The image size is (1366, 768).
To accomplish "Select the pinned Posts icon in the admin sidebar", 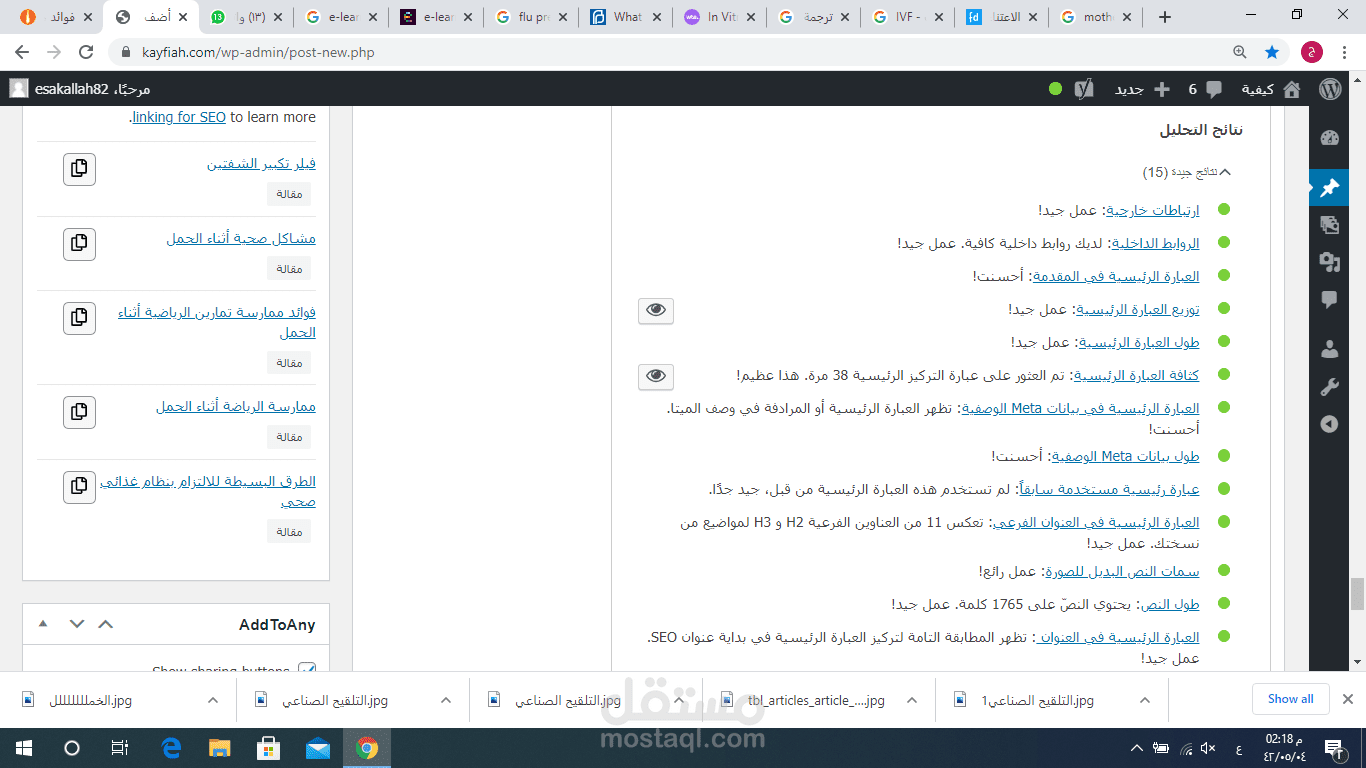I will [x=1329, y=186].
